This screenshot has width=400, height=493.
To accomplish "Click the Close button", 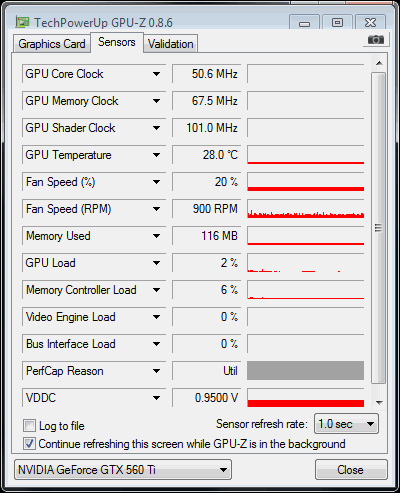I will pyautogui.click(x=351, y=470).
